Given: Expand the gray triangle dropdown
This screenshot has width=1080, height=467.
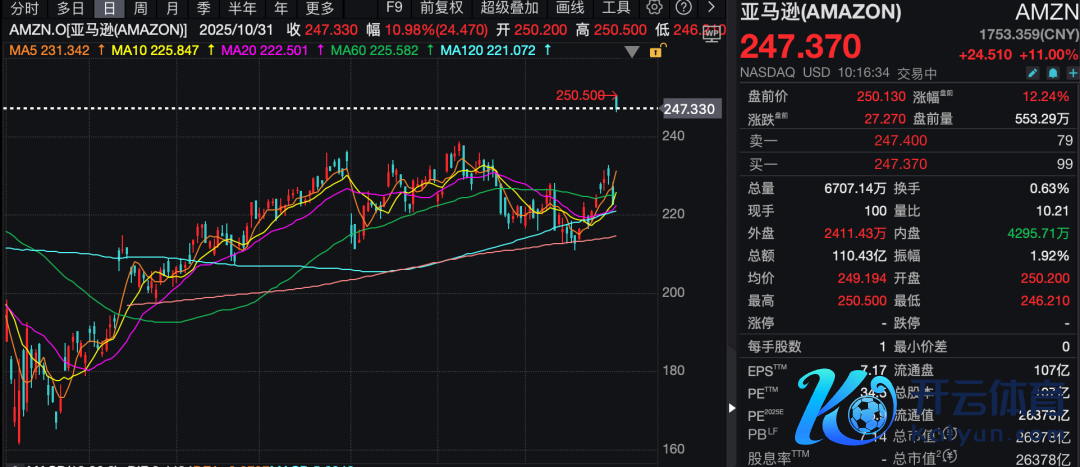Looking at the screenshot, I should (x=630, y=49).
